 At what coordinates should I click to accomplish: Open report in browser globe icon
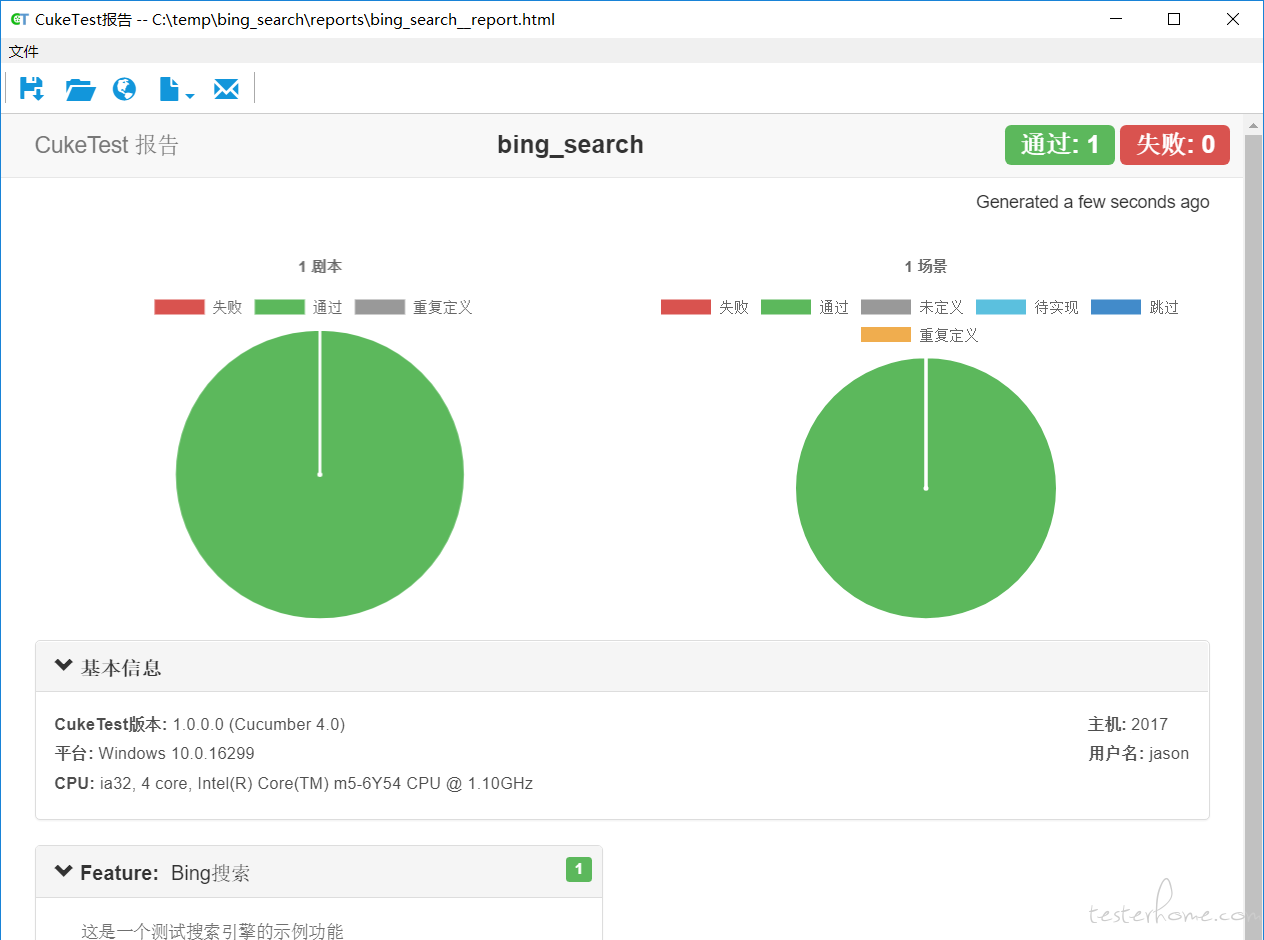[125, 89]
